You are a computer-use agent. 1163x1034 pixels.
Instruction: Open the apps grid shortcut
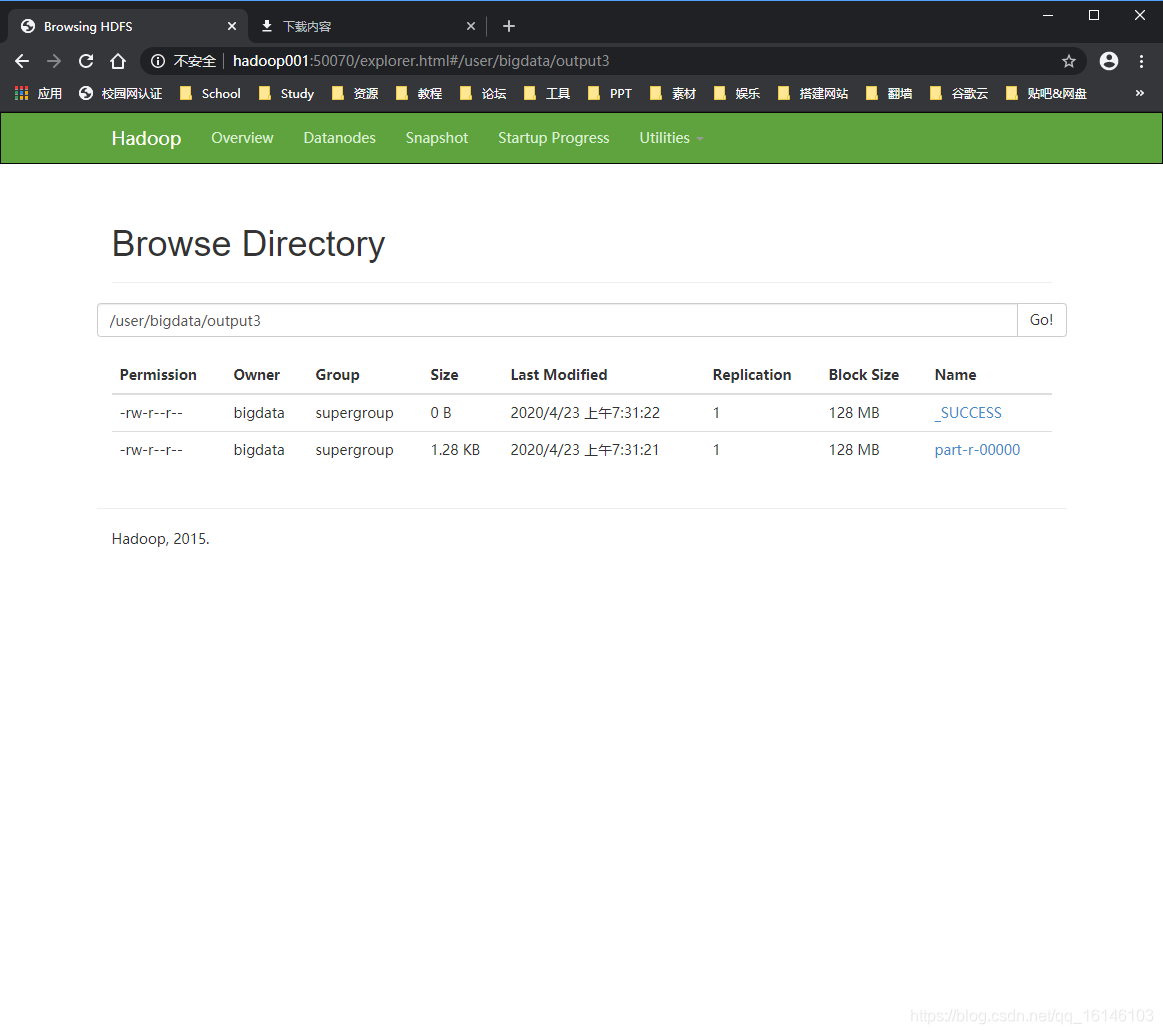pos(38,93)
